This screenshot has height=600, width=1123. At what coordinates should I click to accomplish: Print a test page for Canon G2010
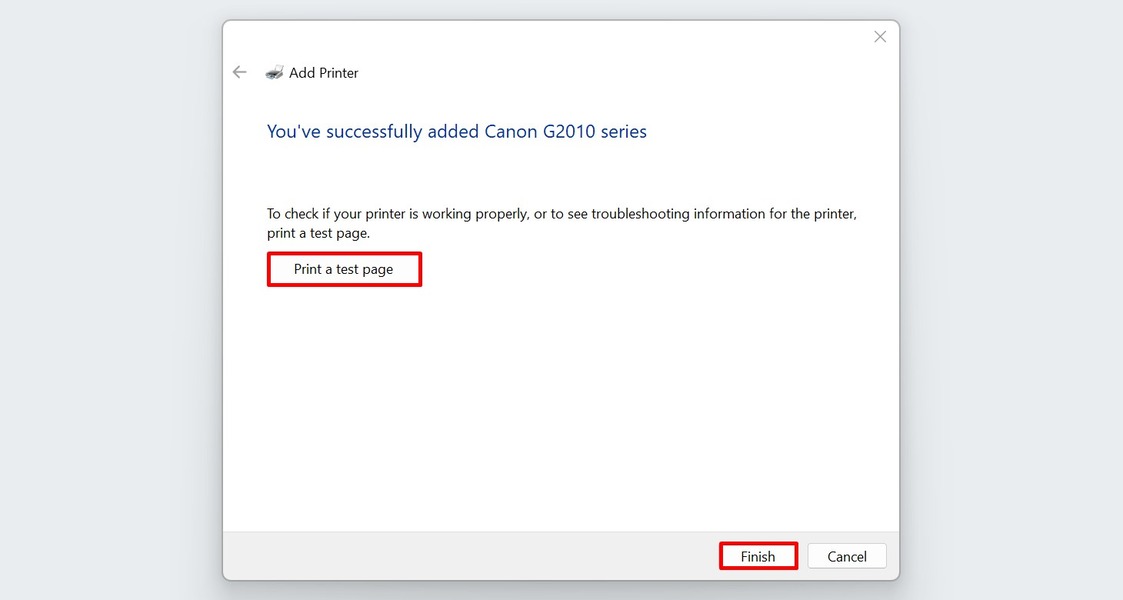tap(344, 268)
